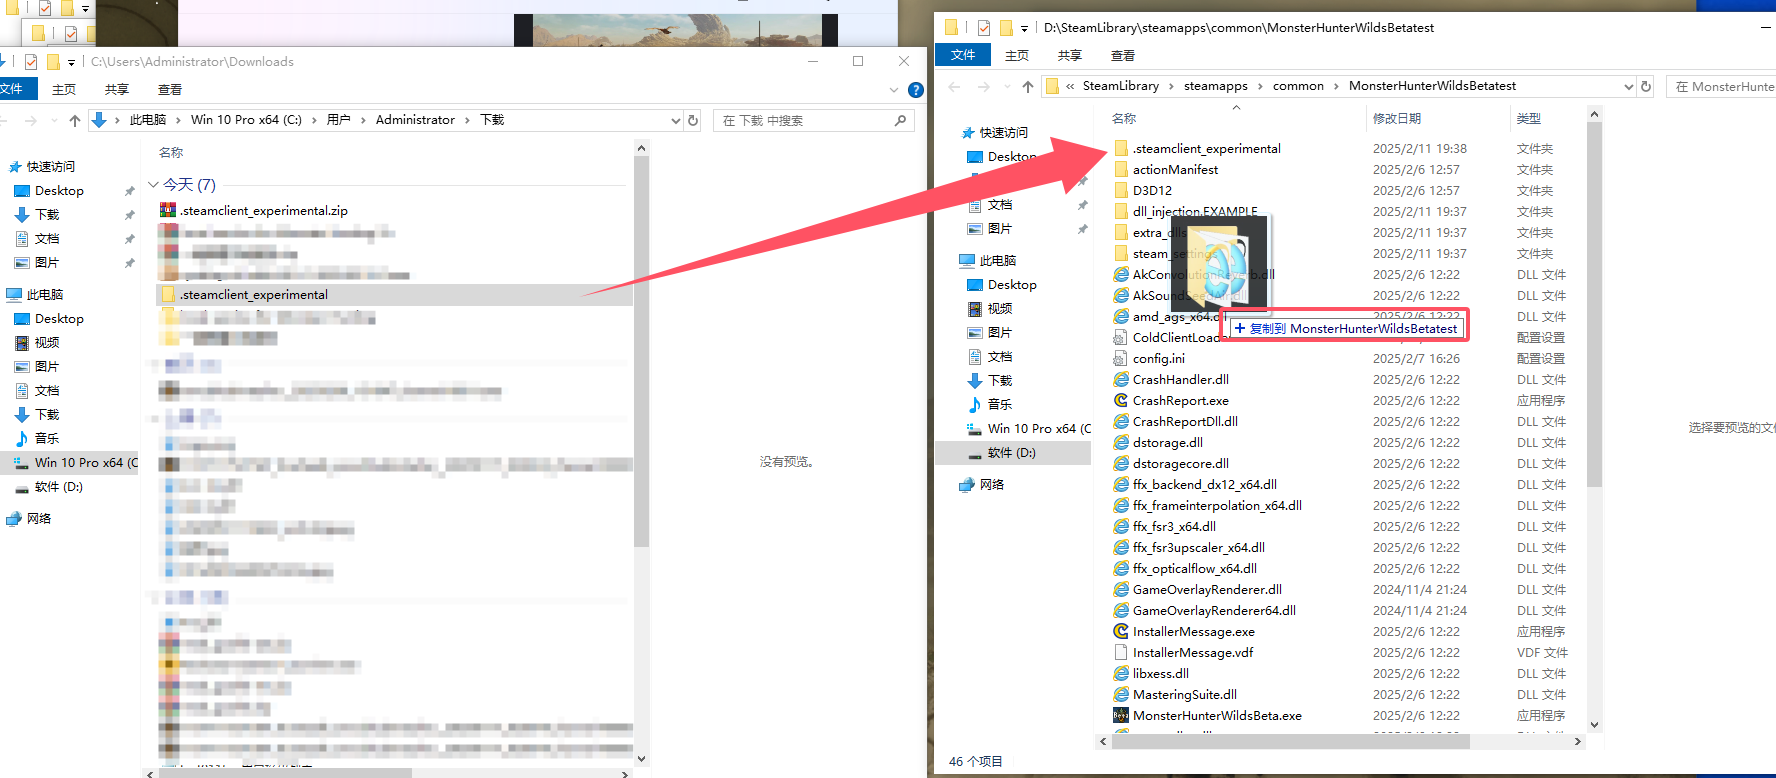The height and width of the screenshot is (778, 1776).
Task: Click the 在 下载 中搜索 search box
Action: [x=814, y=120]
